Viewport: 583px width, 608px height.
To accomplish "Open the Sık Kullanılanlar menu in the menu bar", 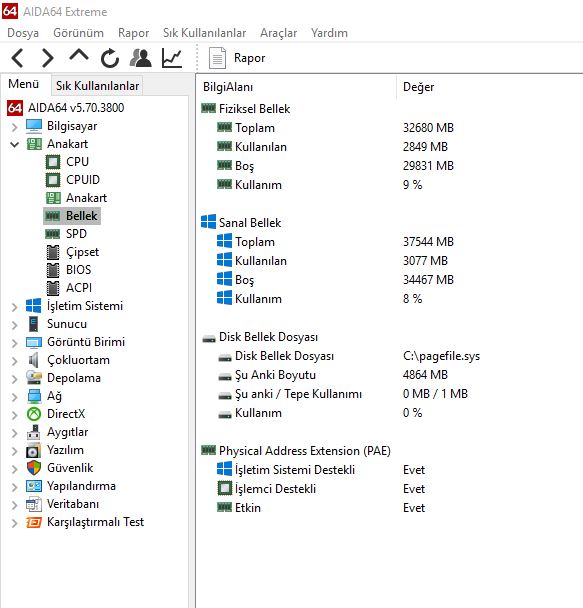I will 204,33.
